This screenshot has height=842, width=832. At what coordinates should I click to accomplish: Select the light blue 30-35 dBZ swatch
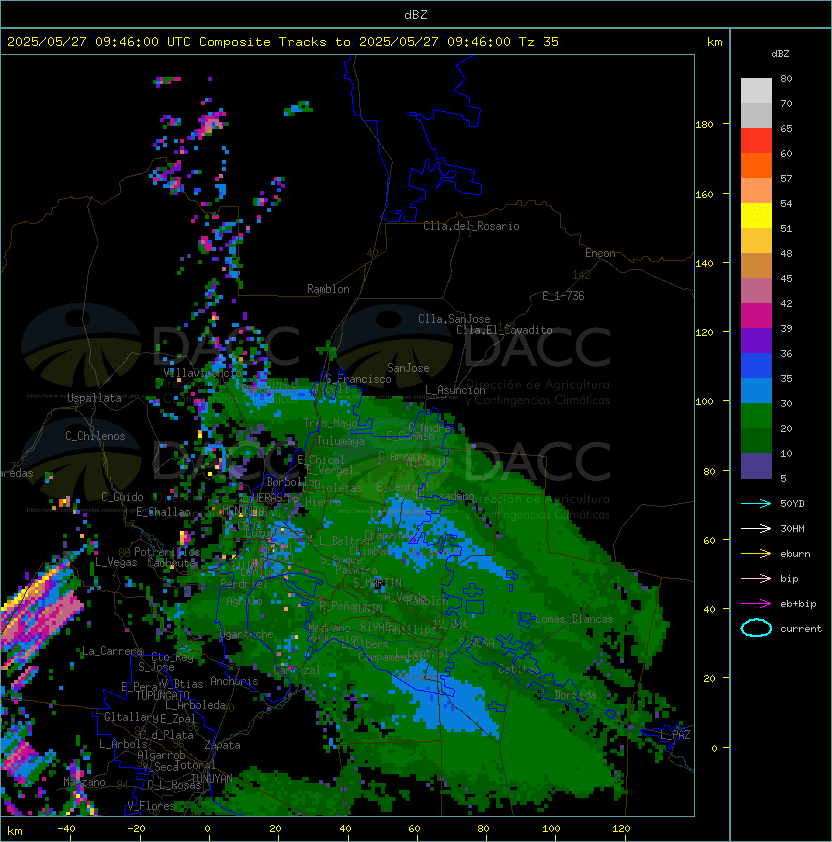(x=756, y=391)
